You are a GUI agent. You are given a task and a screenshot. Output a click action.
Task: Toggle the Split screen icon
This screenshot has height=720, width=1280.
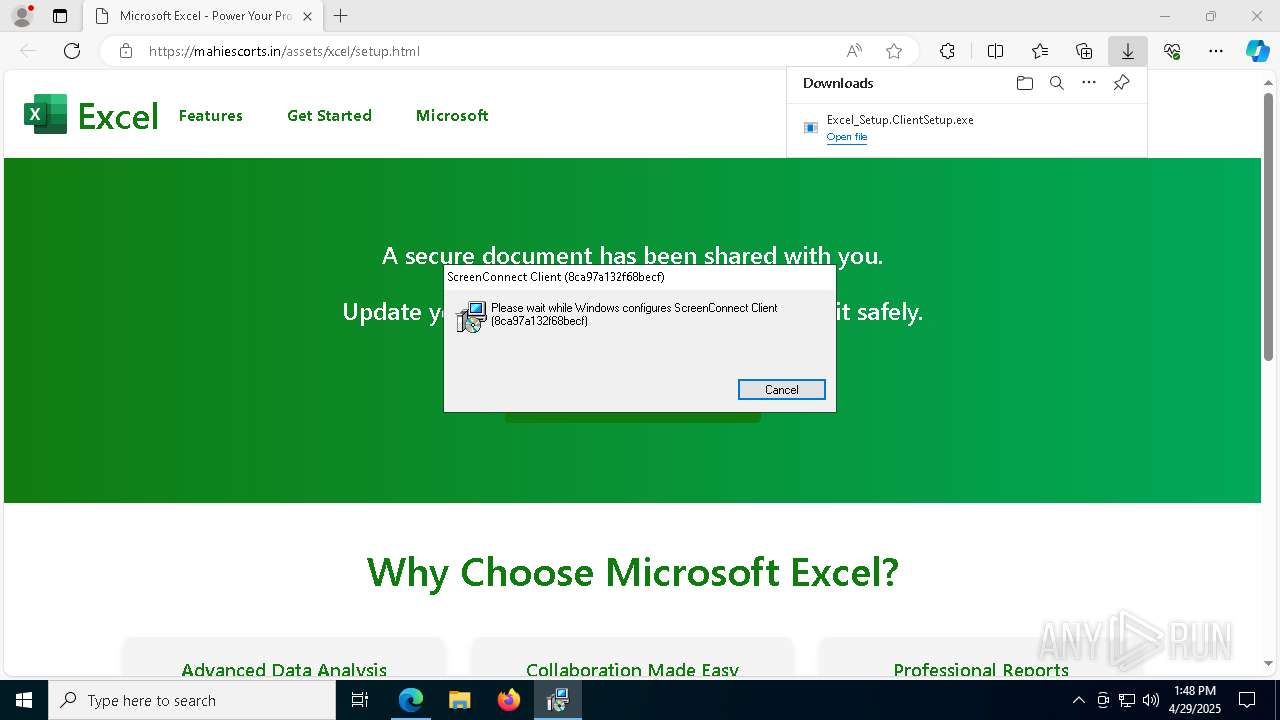pos(995,51)
